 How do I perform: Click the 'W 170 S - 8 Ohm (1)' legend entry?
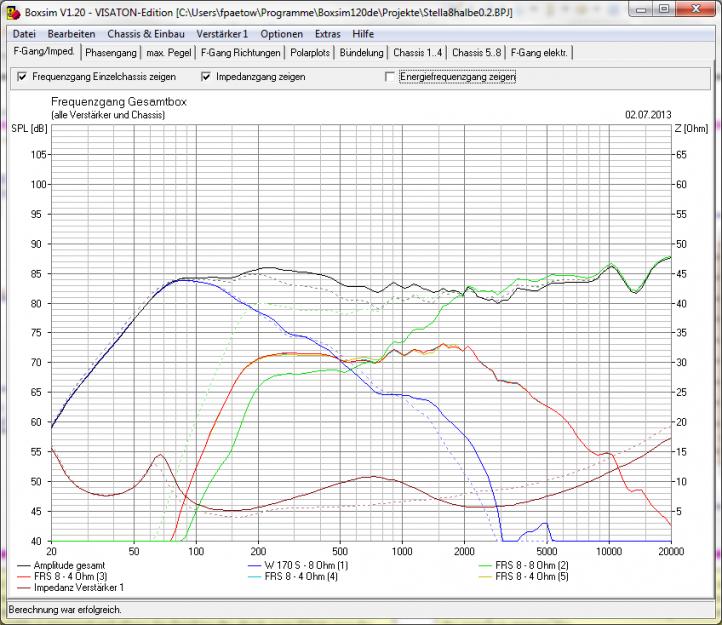coord(298,565)
